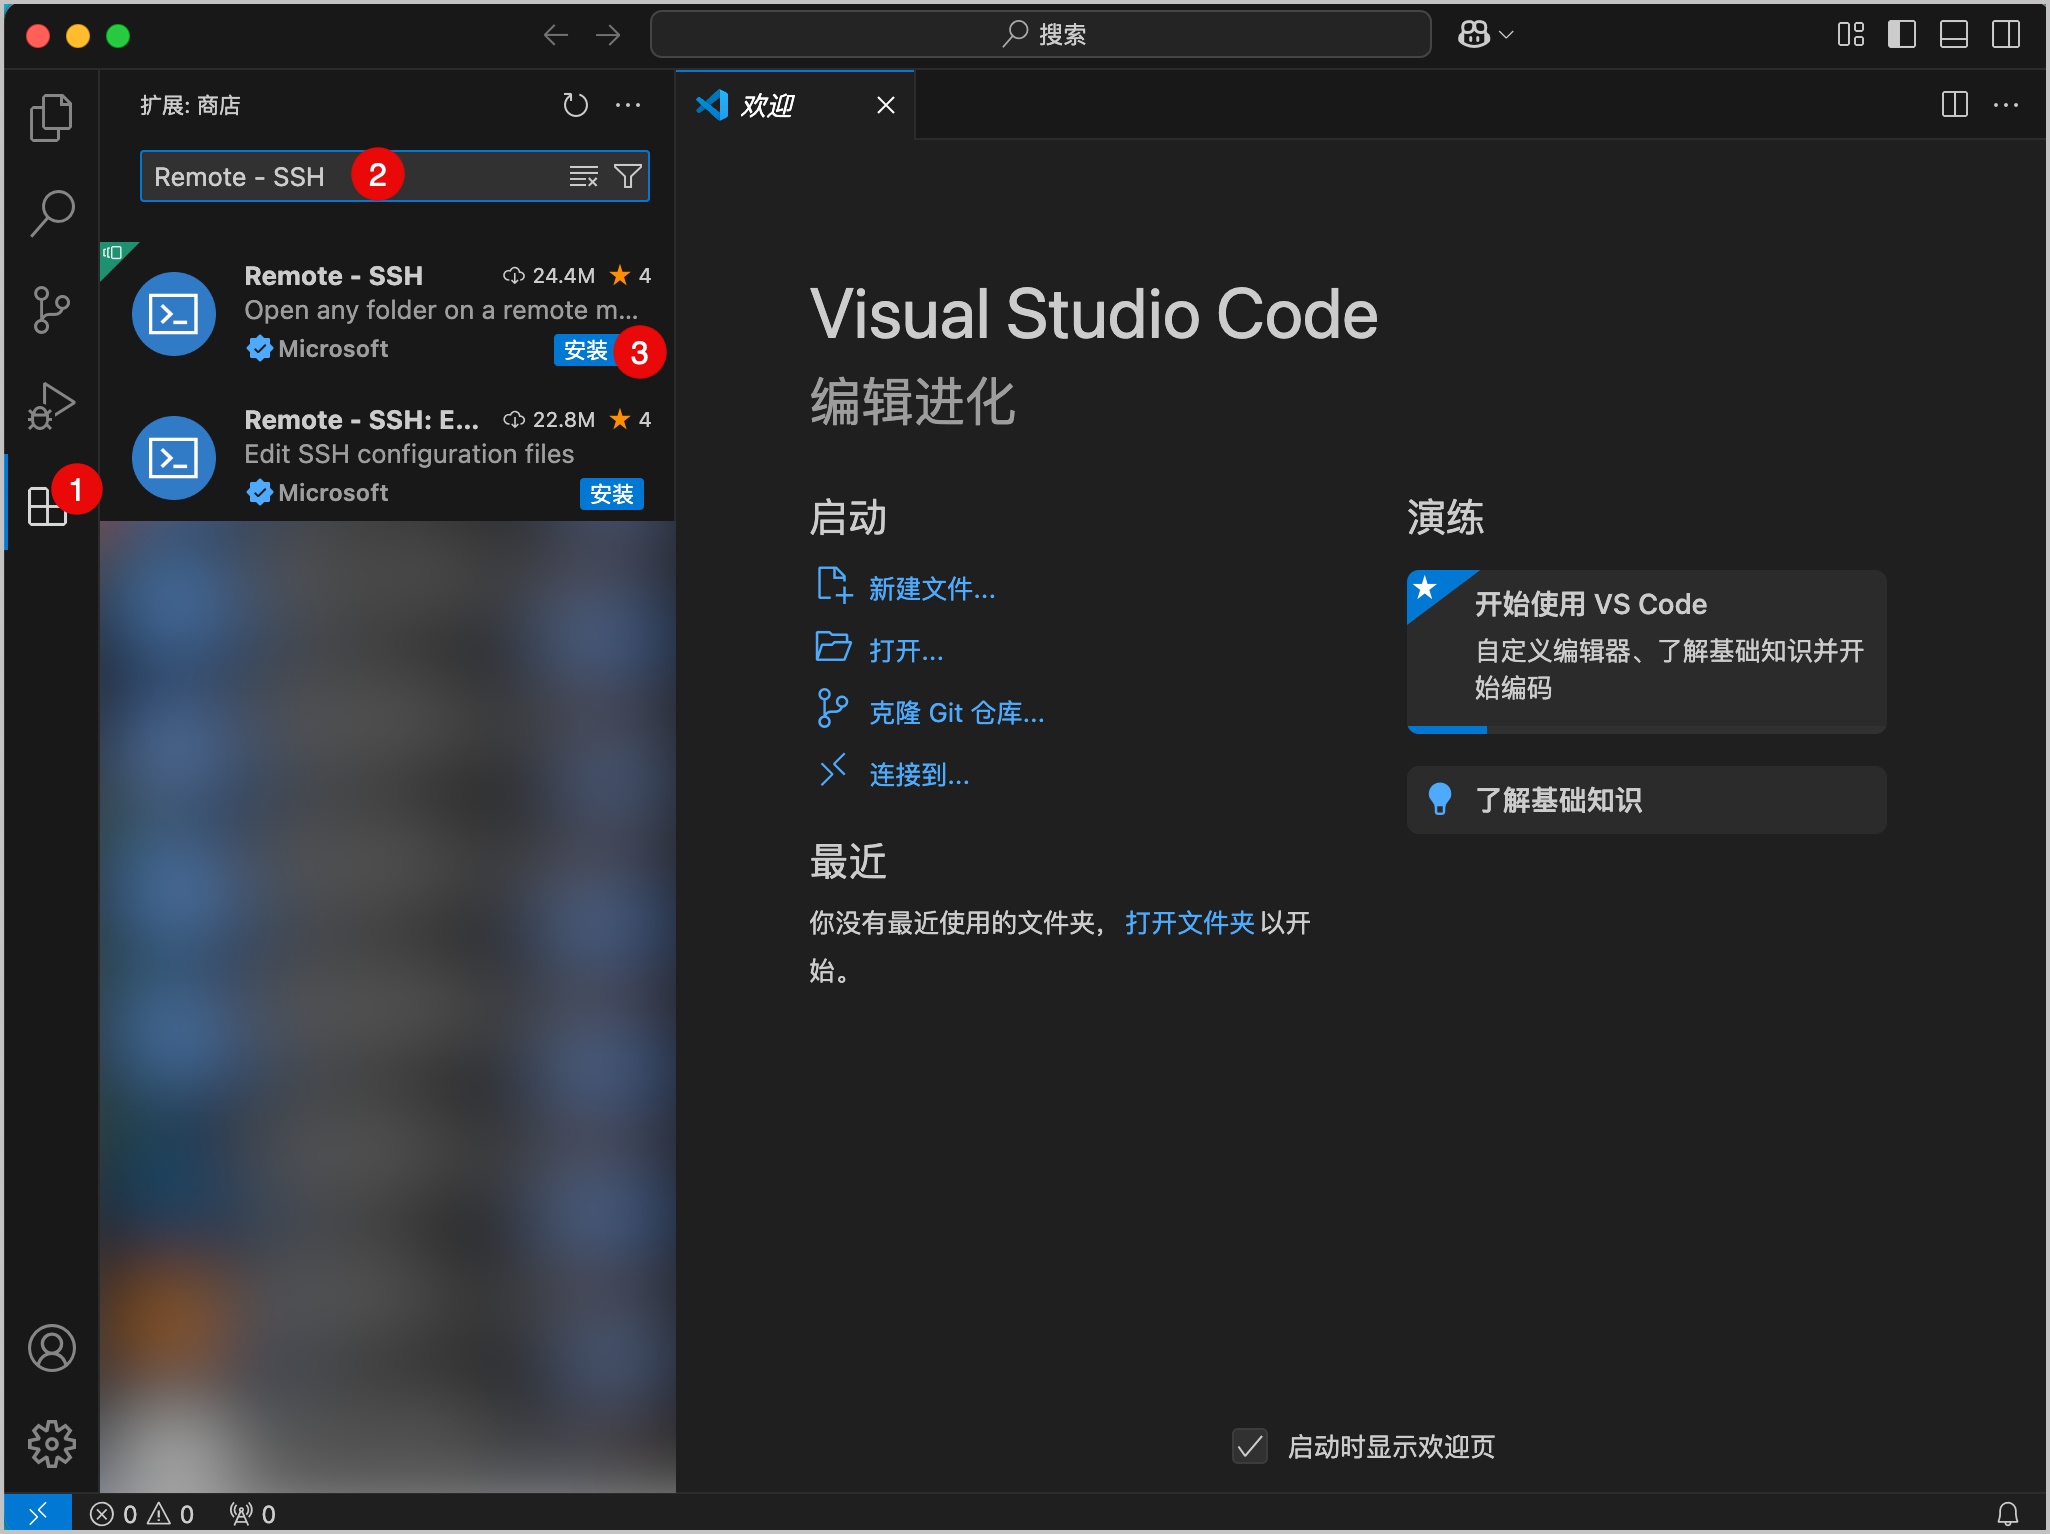Click 扩展: 商店 panel title
The image size is (2050, 1534).
pos(190,105)
